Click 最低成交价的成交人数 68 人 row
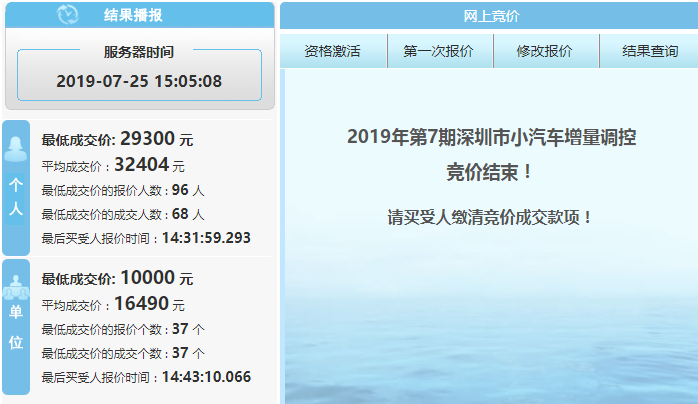This screenshot has width=698, height=404. (x=123, y=214)
